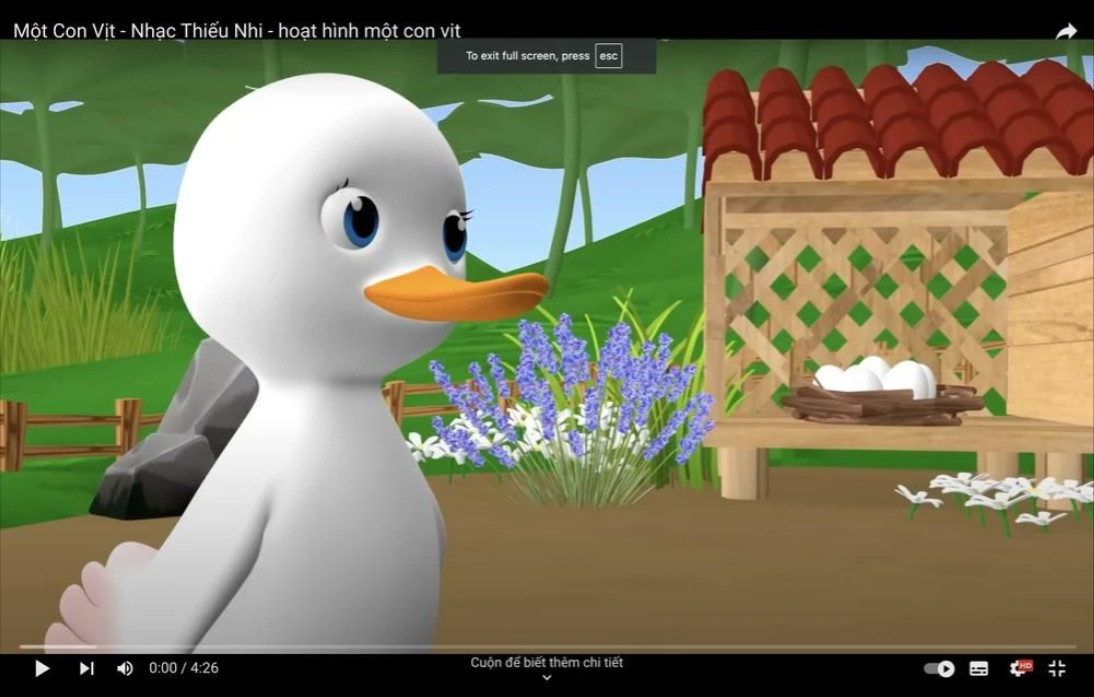Click the 'To exit full screen' notification text

(527, 56)
